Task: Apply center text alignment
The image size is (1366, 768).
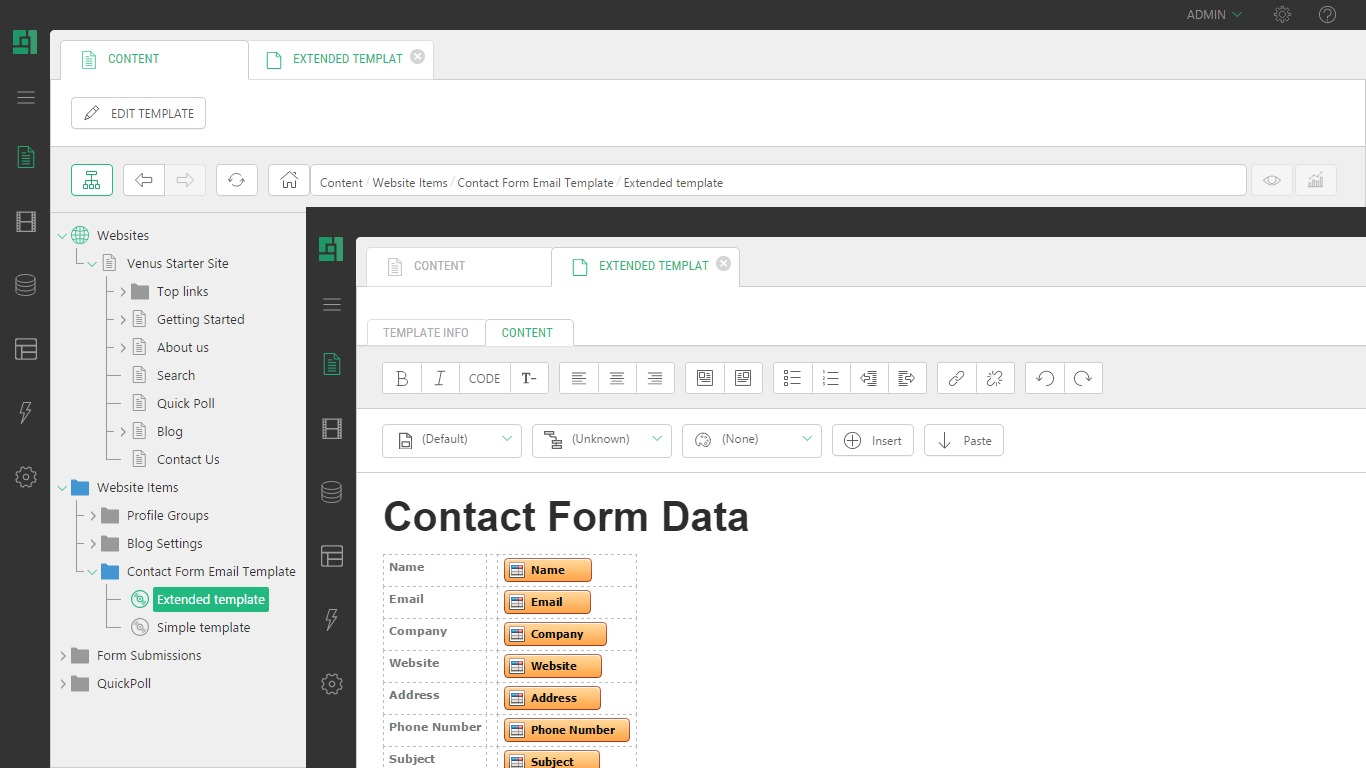Action: pos(617,378)
